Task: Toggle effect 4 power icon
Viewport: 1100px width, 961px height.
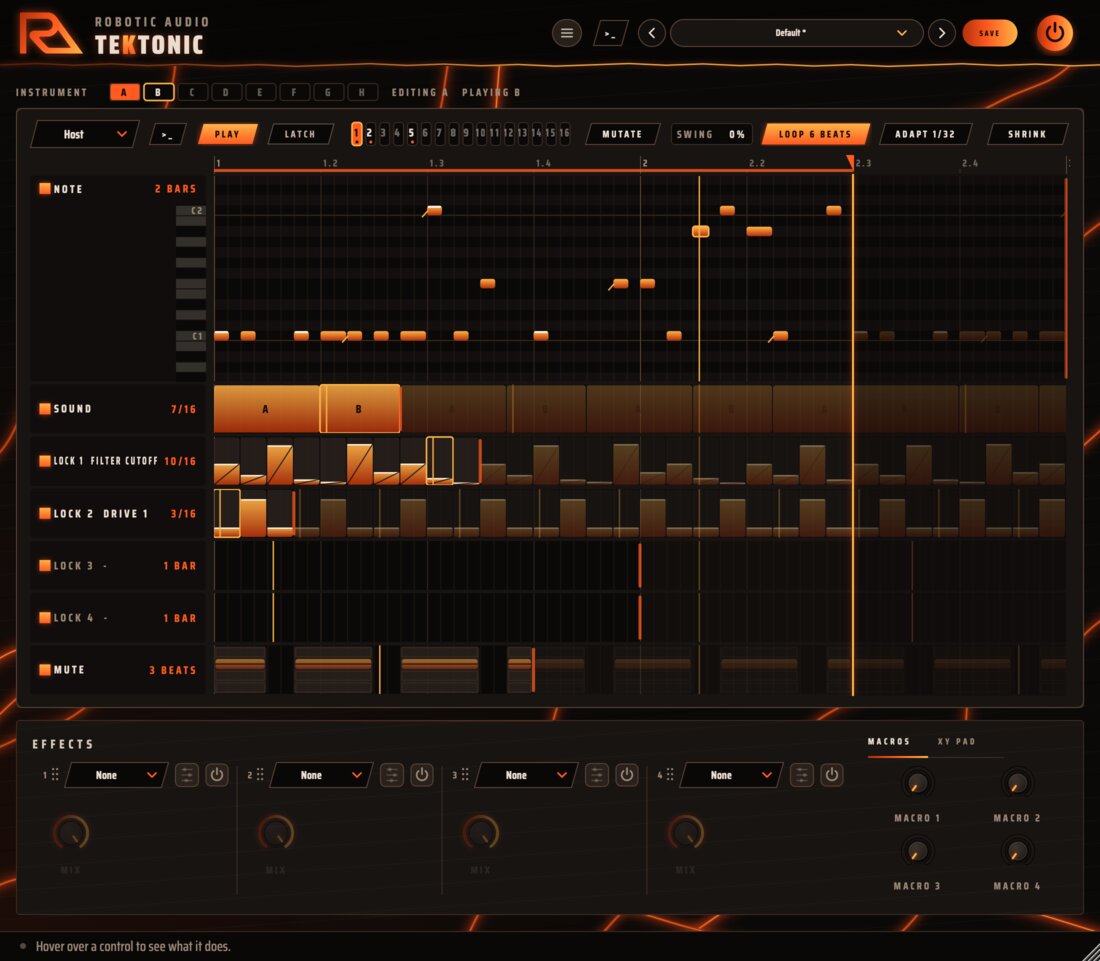Action: tap(831, 775)
